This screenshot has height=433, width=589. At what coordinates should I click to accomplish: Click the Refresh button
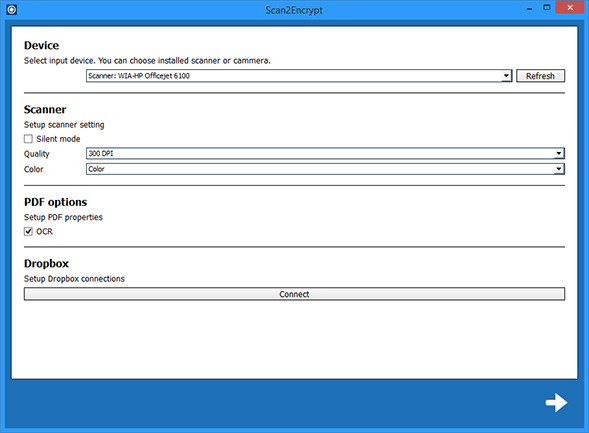(x=540, y=76)
